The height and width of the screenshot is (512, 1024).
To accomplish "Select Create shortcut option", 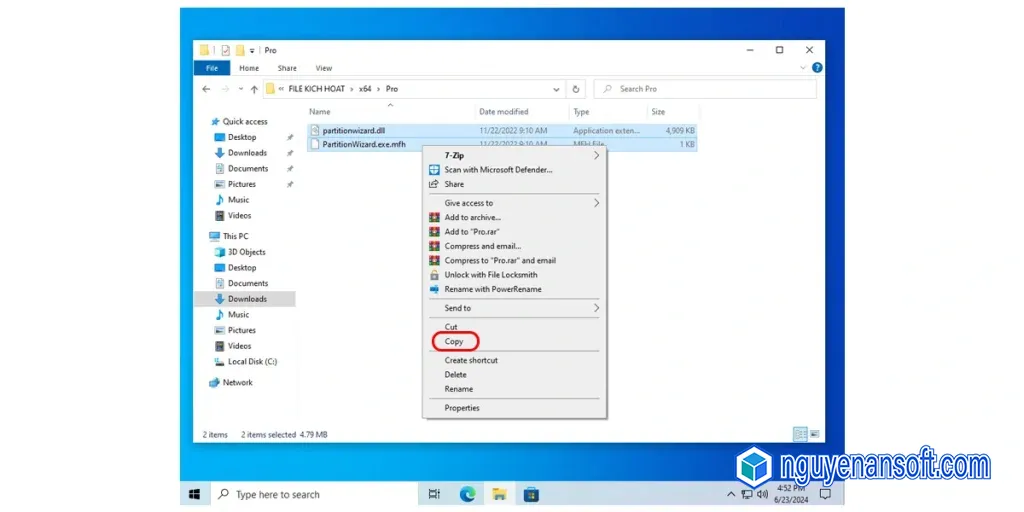I will (514, 360).
